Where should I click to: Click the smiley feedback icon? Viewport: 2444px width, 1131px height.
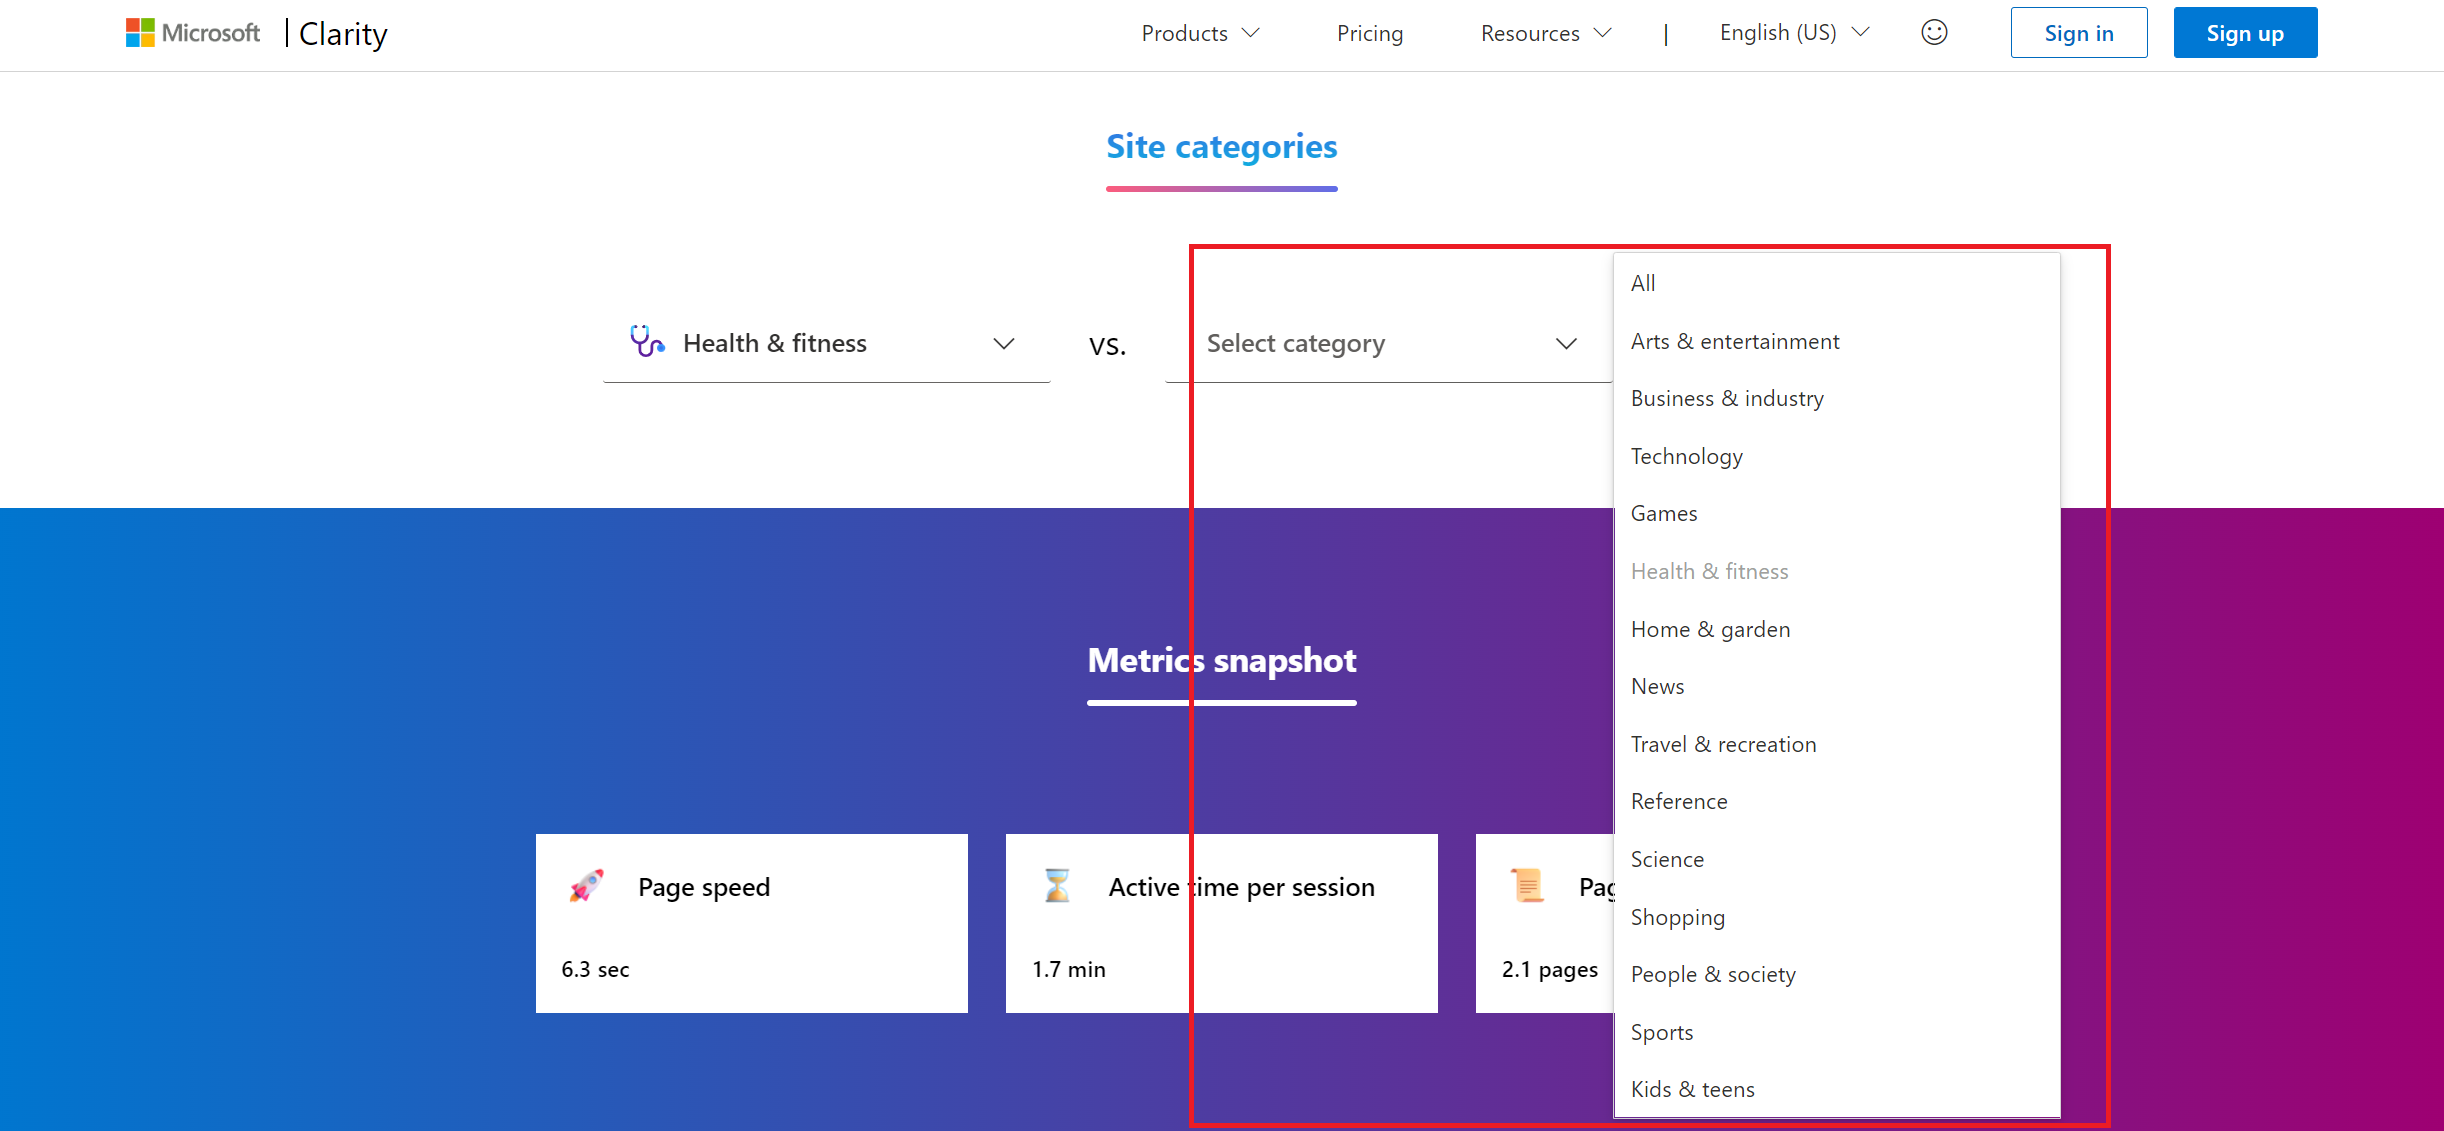1934,33
